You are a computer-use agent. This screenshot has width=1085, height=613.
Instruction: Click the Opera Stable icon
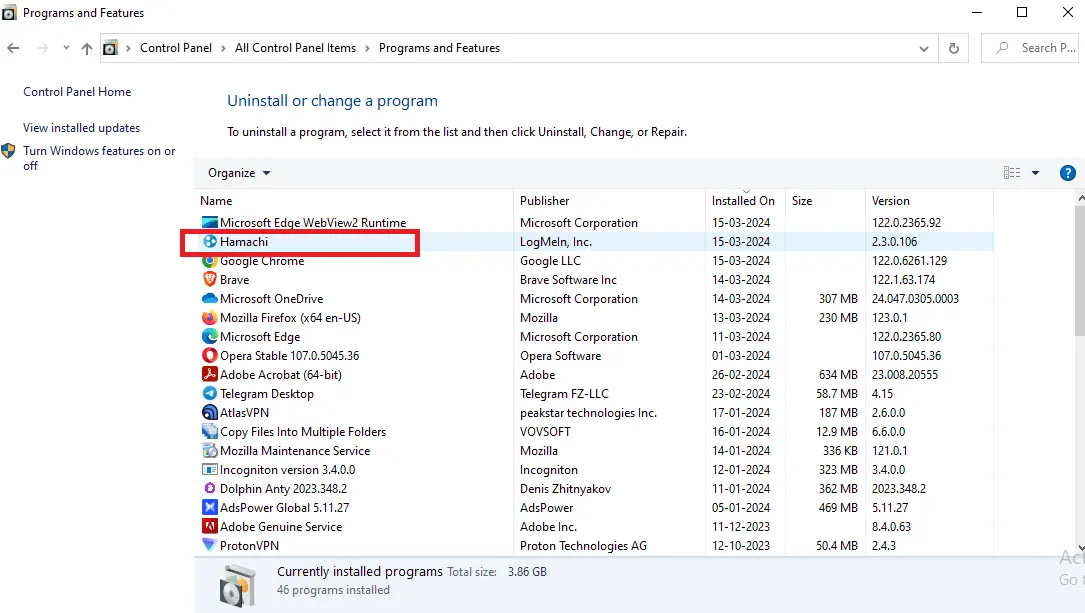[209, 356]
